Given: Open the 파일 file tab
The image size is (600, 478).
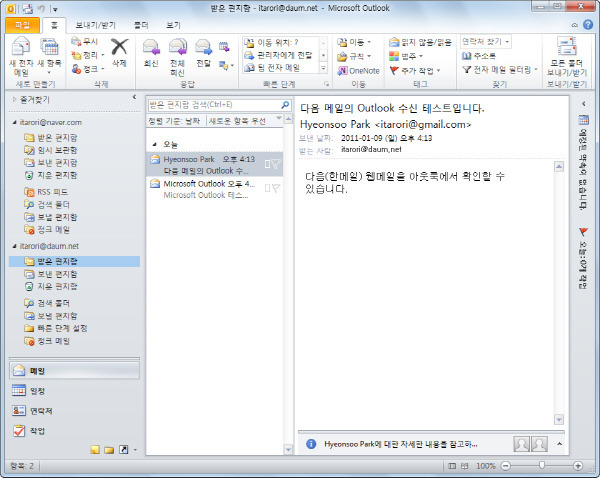Looking at the screenshot, I should coord(22,25).
